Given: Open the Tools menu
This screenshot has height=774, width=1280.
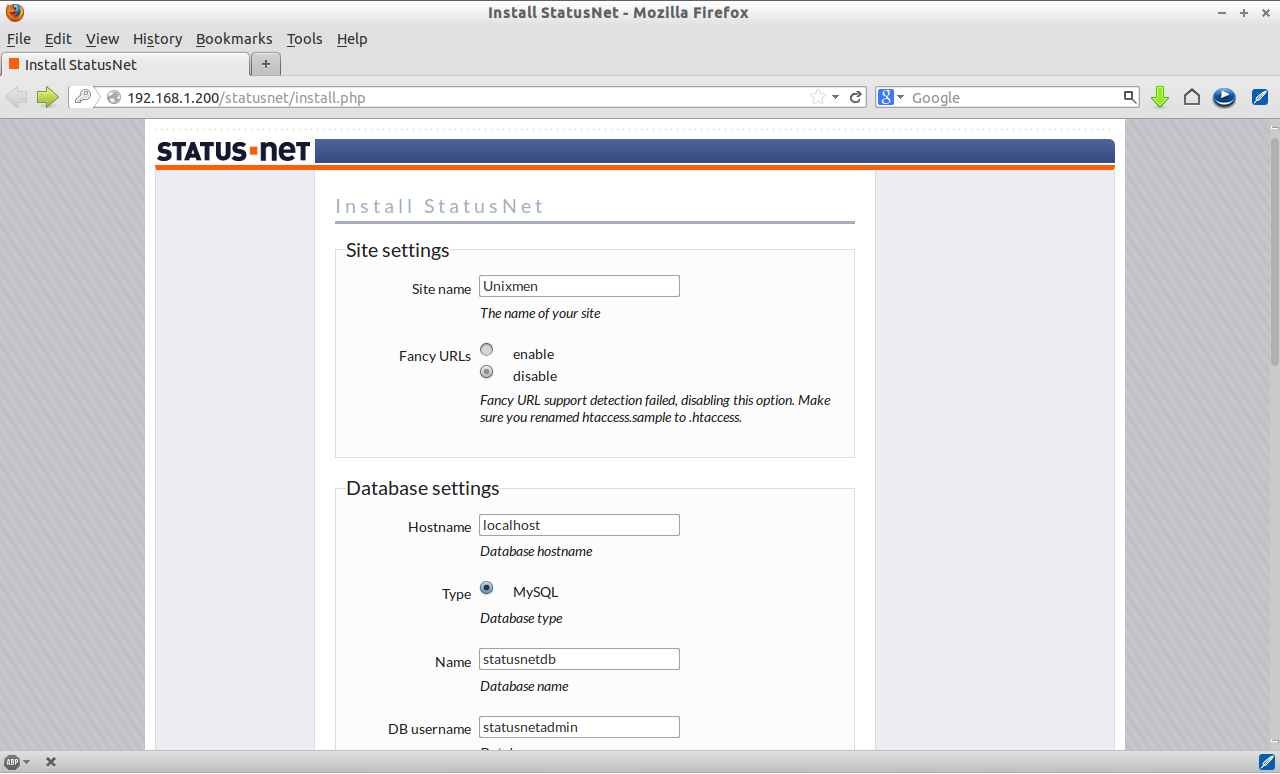Looking at the screenshot, I should click(x=304, y=39).
